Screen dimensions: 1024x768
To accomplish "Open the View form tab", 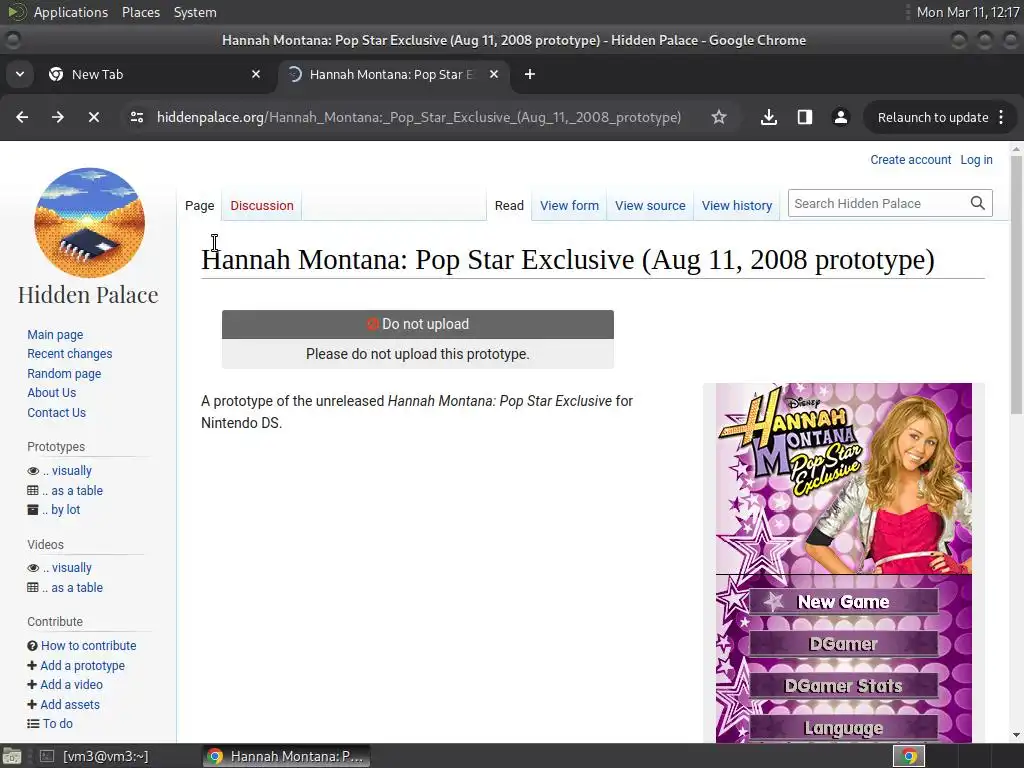I will pyautogui.click(x=569, y=206).
